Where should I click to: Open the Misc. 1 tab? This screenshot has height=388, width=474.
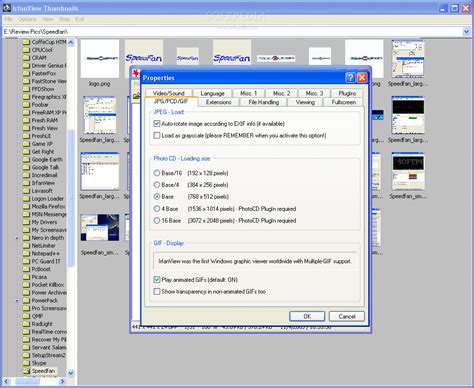249,93
